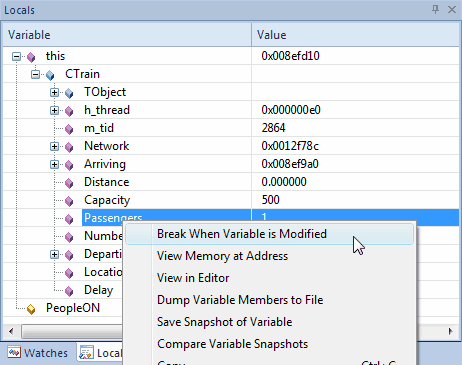Image resolution: width=462 pixels, height=365 pixels.
Task: Click the Locals tab icon
Action: [86, 353]
